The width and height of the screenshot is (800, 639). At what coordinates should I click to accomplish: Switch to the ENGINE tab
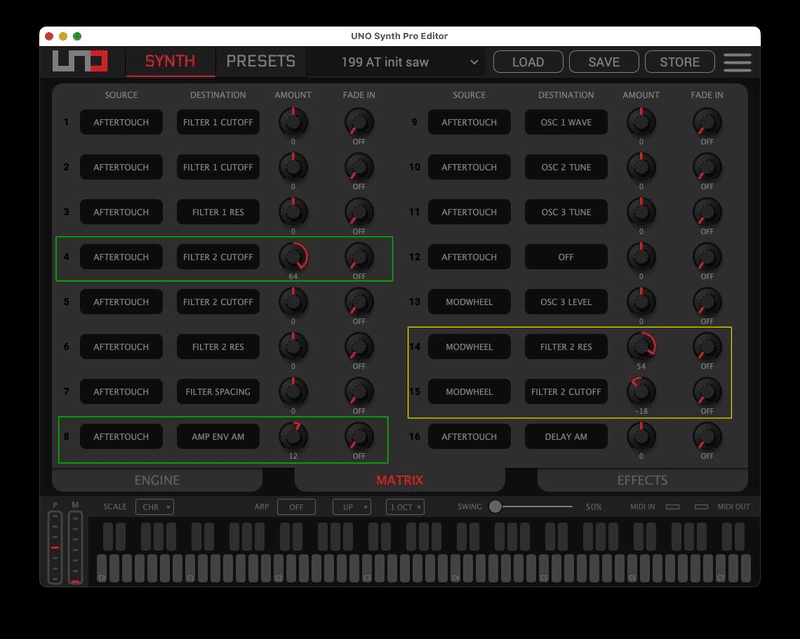157,480
